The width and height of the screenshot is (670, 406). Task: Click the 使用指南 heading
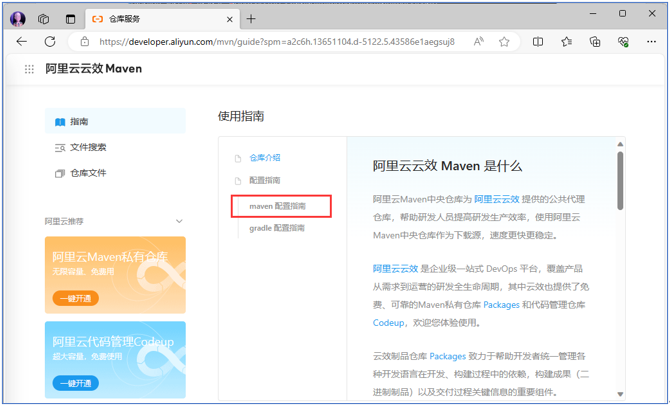coord(241,116)
